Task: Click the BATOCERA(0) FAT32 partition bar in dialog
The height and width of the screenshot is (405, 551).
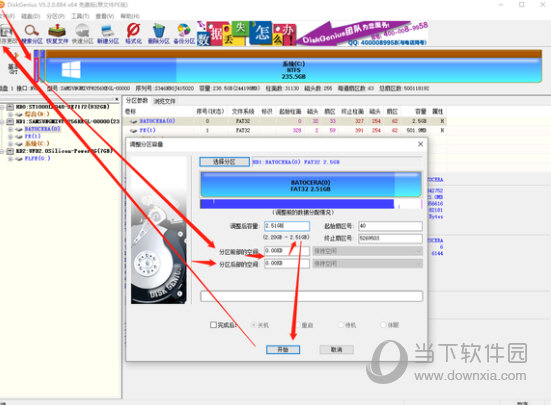Action: 311,185
